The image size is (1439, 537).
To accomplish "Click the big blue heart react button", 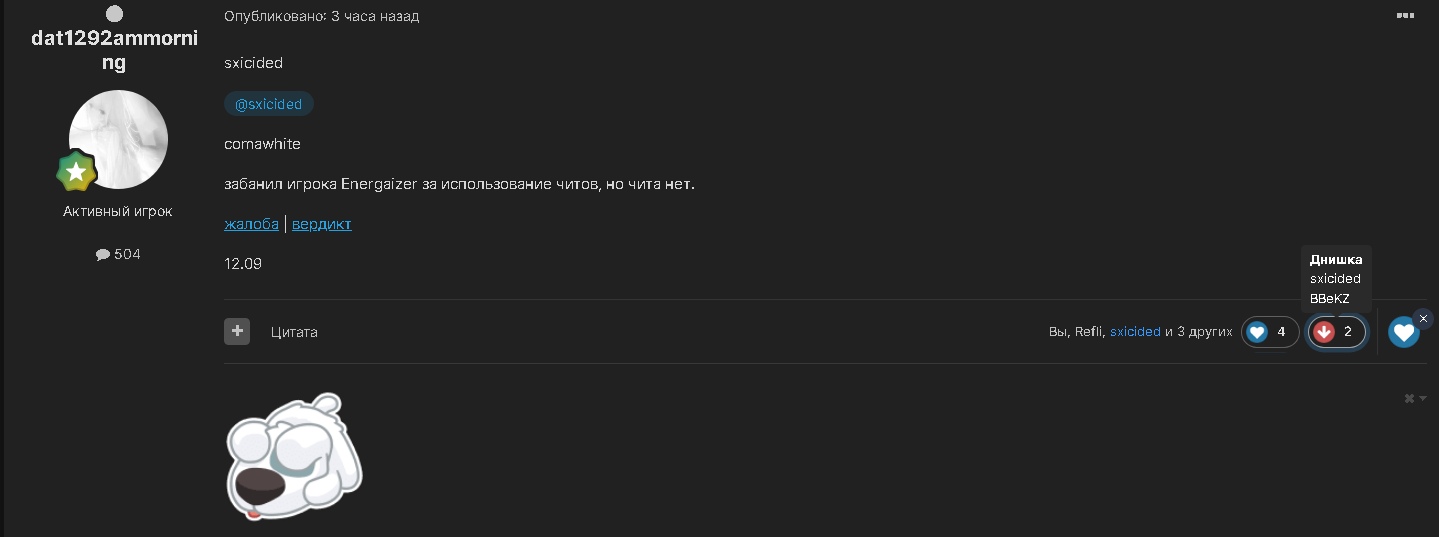I will (1403, 332).
